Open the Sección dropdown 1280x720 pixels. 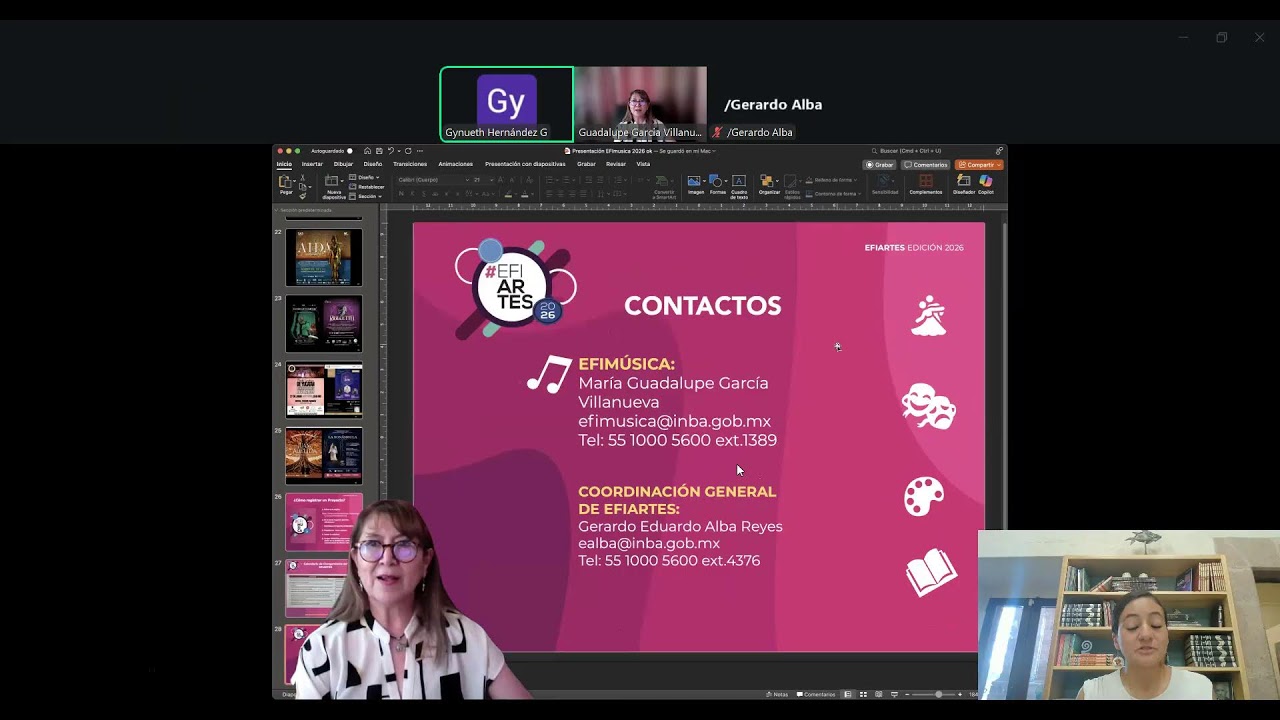[365, 196]
